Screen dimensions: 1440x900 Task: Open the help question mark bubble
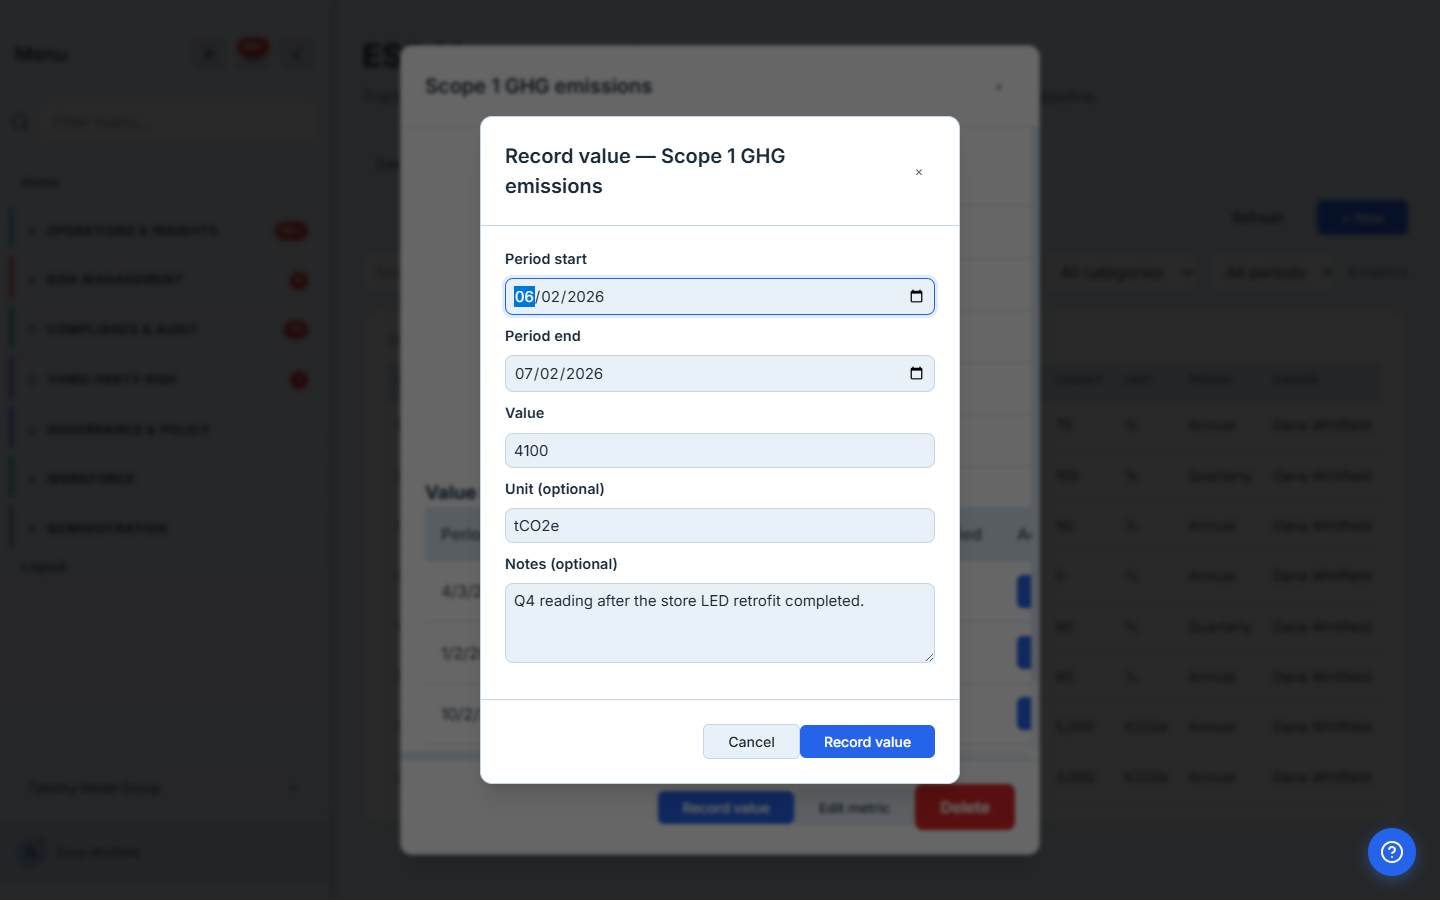coord(1391,852)
